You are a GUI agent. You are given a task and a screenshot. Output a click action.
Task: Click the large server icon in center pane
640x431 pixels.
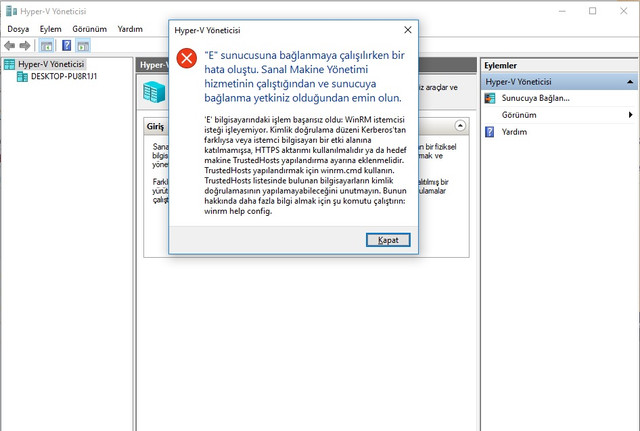coord(154,91)
